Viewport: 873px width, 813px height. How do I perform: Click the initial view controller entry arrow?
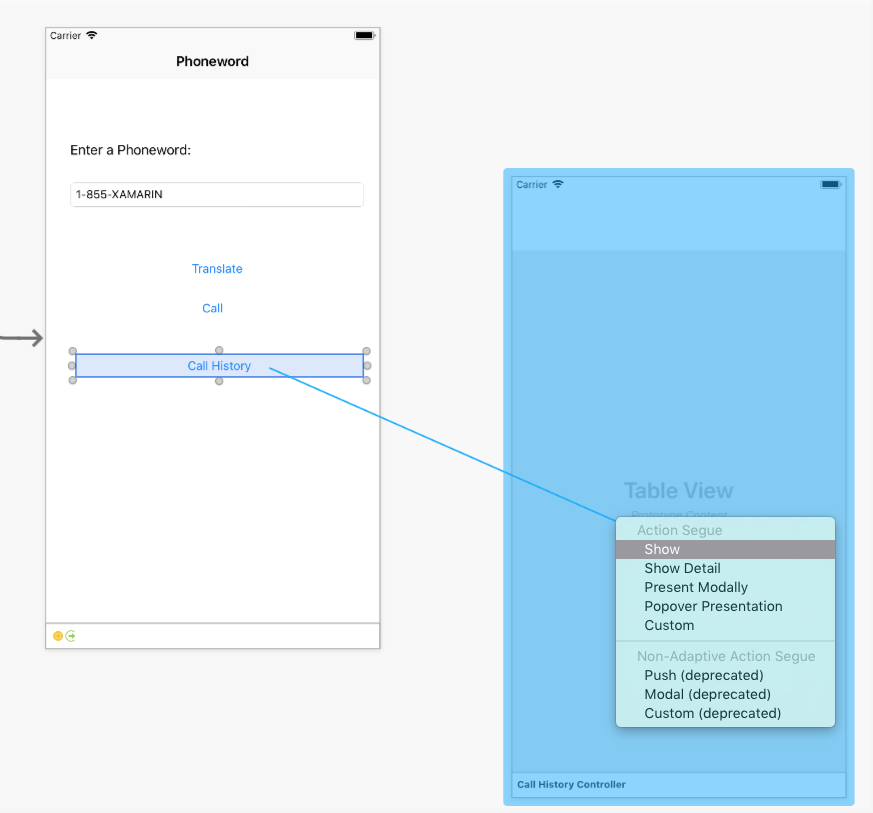[20, 338]
